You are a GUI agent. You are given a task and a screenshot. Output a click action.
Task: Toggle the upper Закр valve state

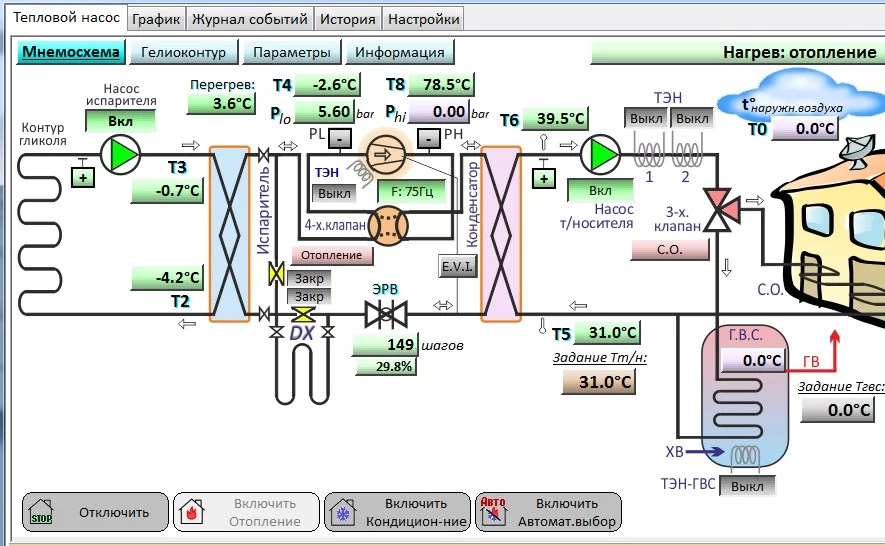(309, 278)
